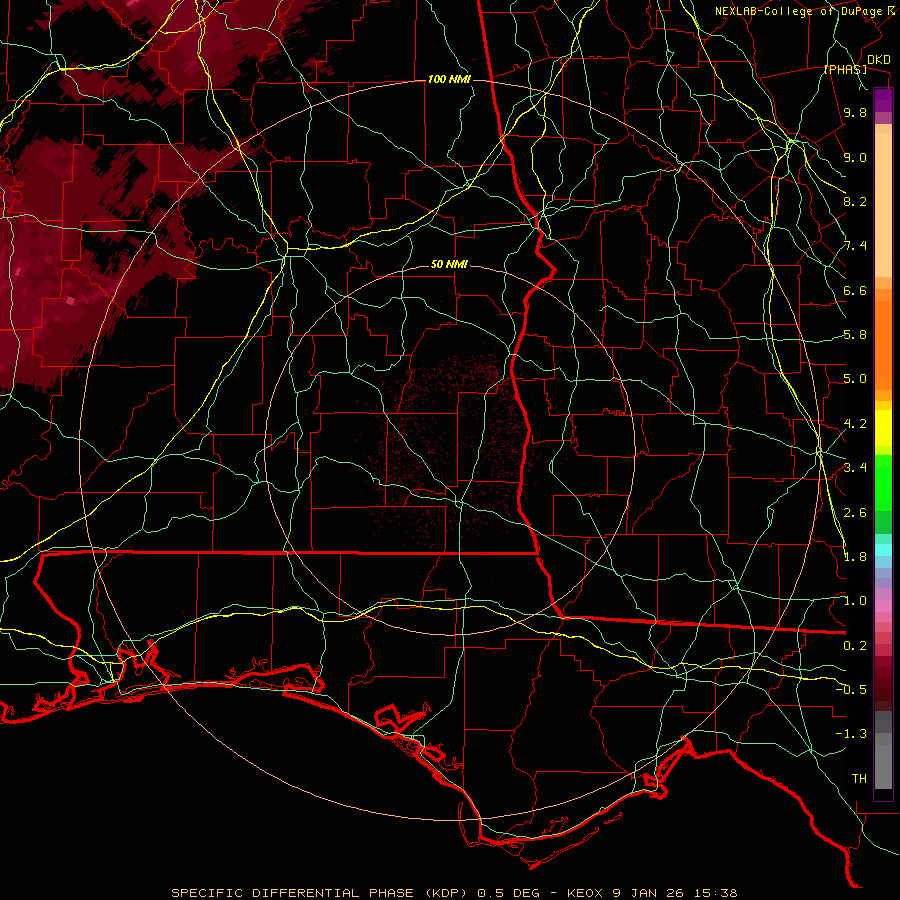Click the 50 NMI range ring label
Screen dimensions: 900x900
449,265
